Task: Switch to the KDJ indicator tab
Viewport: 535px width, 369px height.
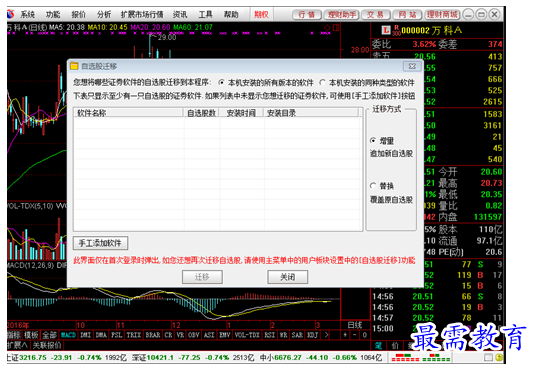Action: pyautogui.click(x=312, y=335)
